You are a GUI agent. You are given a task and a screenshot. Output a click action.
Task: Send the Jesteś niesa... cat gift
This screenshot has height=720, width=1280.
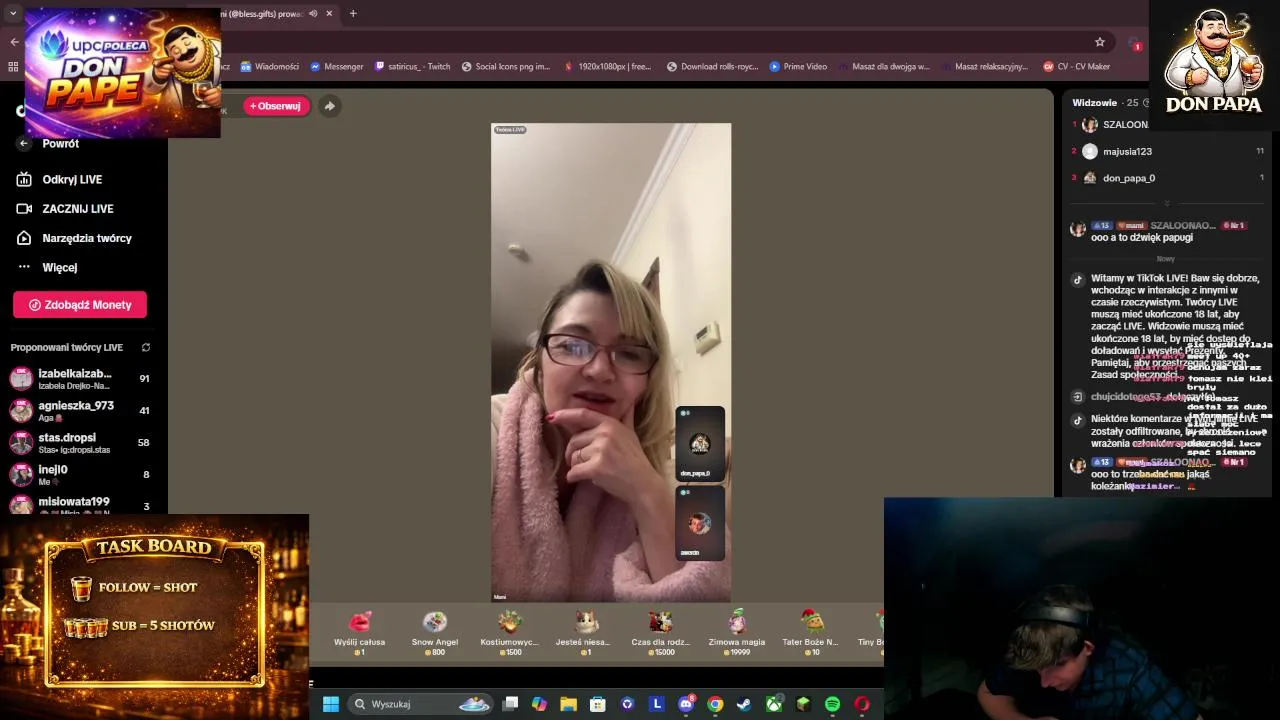click(584, 632)
